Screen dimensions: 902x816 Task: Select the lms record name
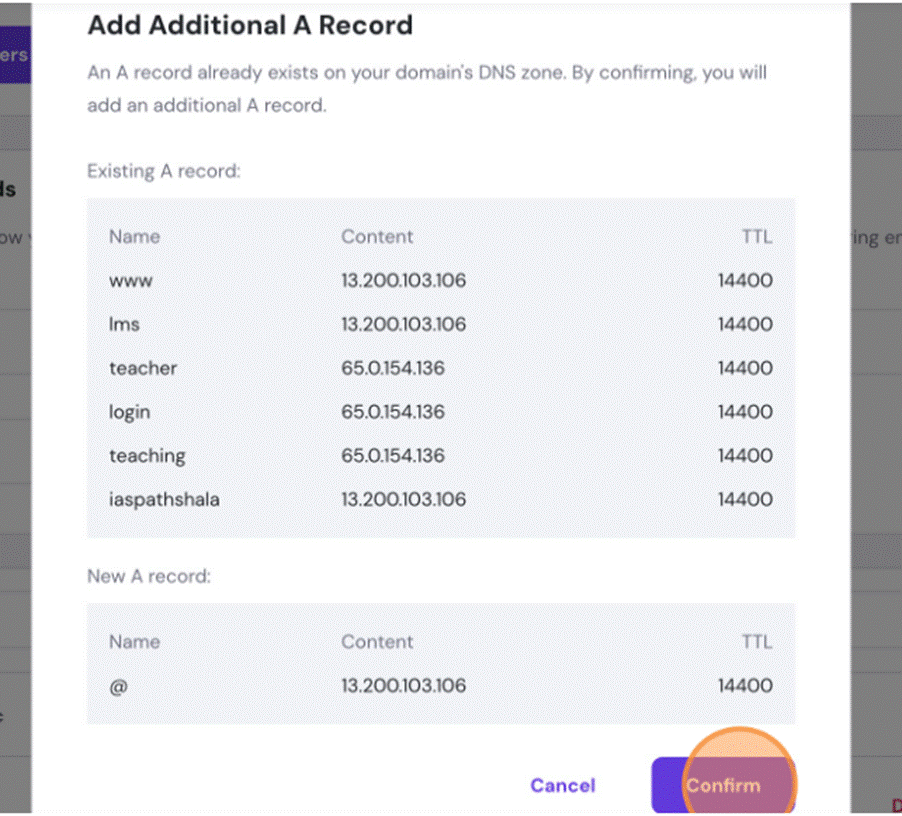(x=124, y=325)
